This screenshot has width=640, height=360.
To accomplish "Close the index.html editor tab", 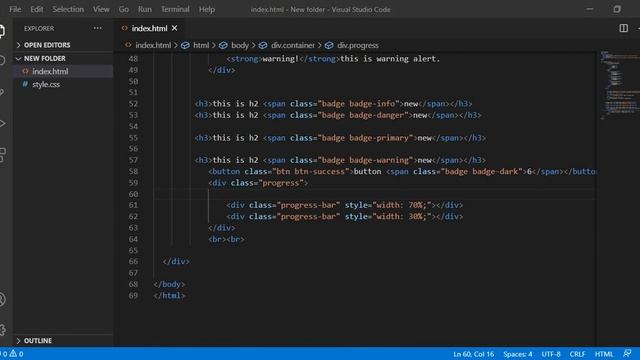I will point(175,28).
